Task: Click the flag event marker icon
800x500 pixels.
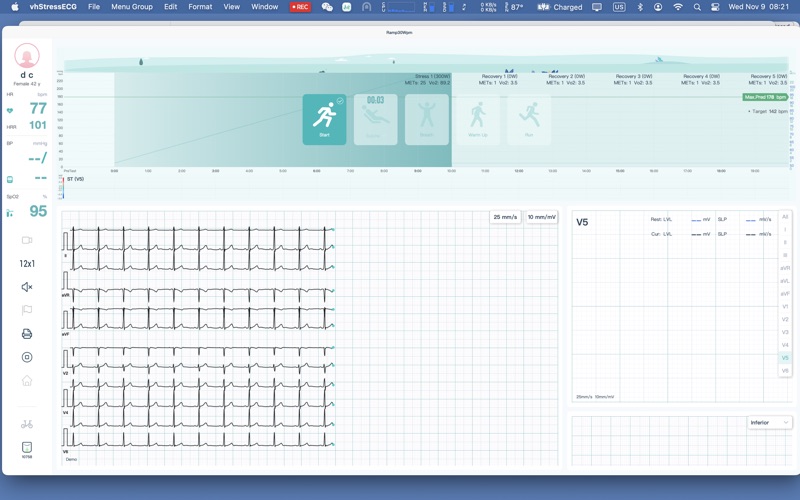Action: (x=27, y=310)
